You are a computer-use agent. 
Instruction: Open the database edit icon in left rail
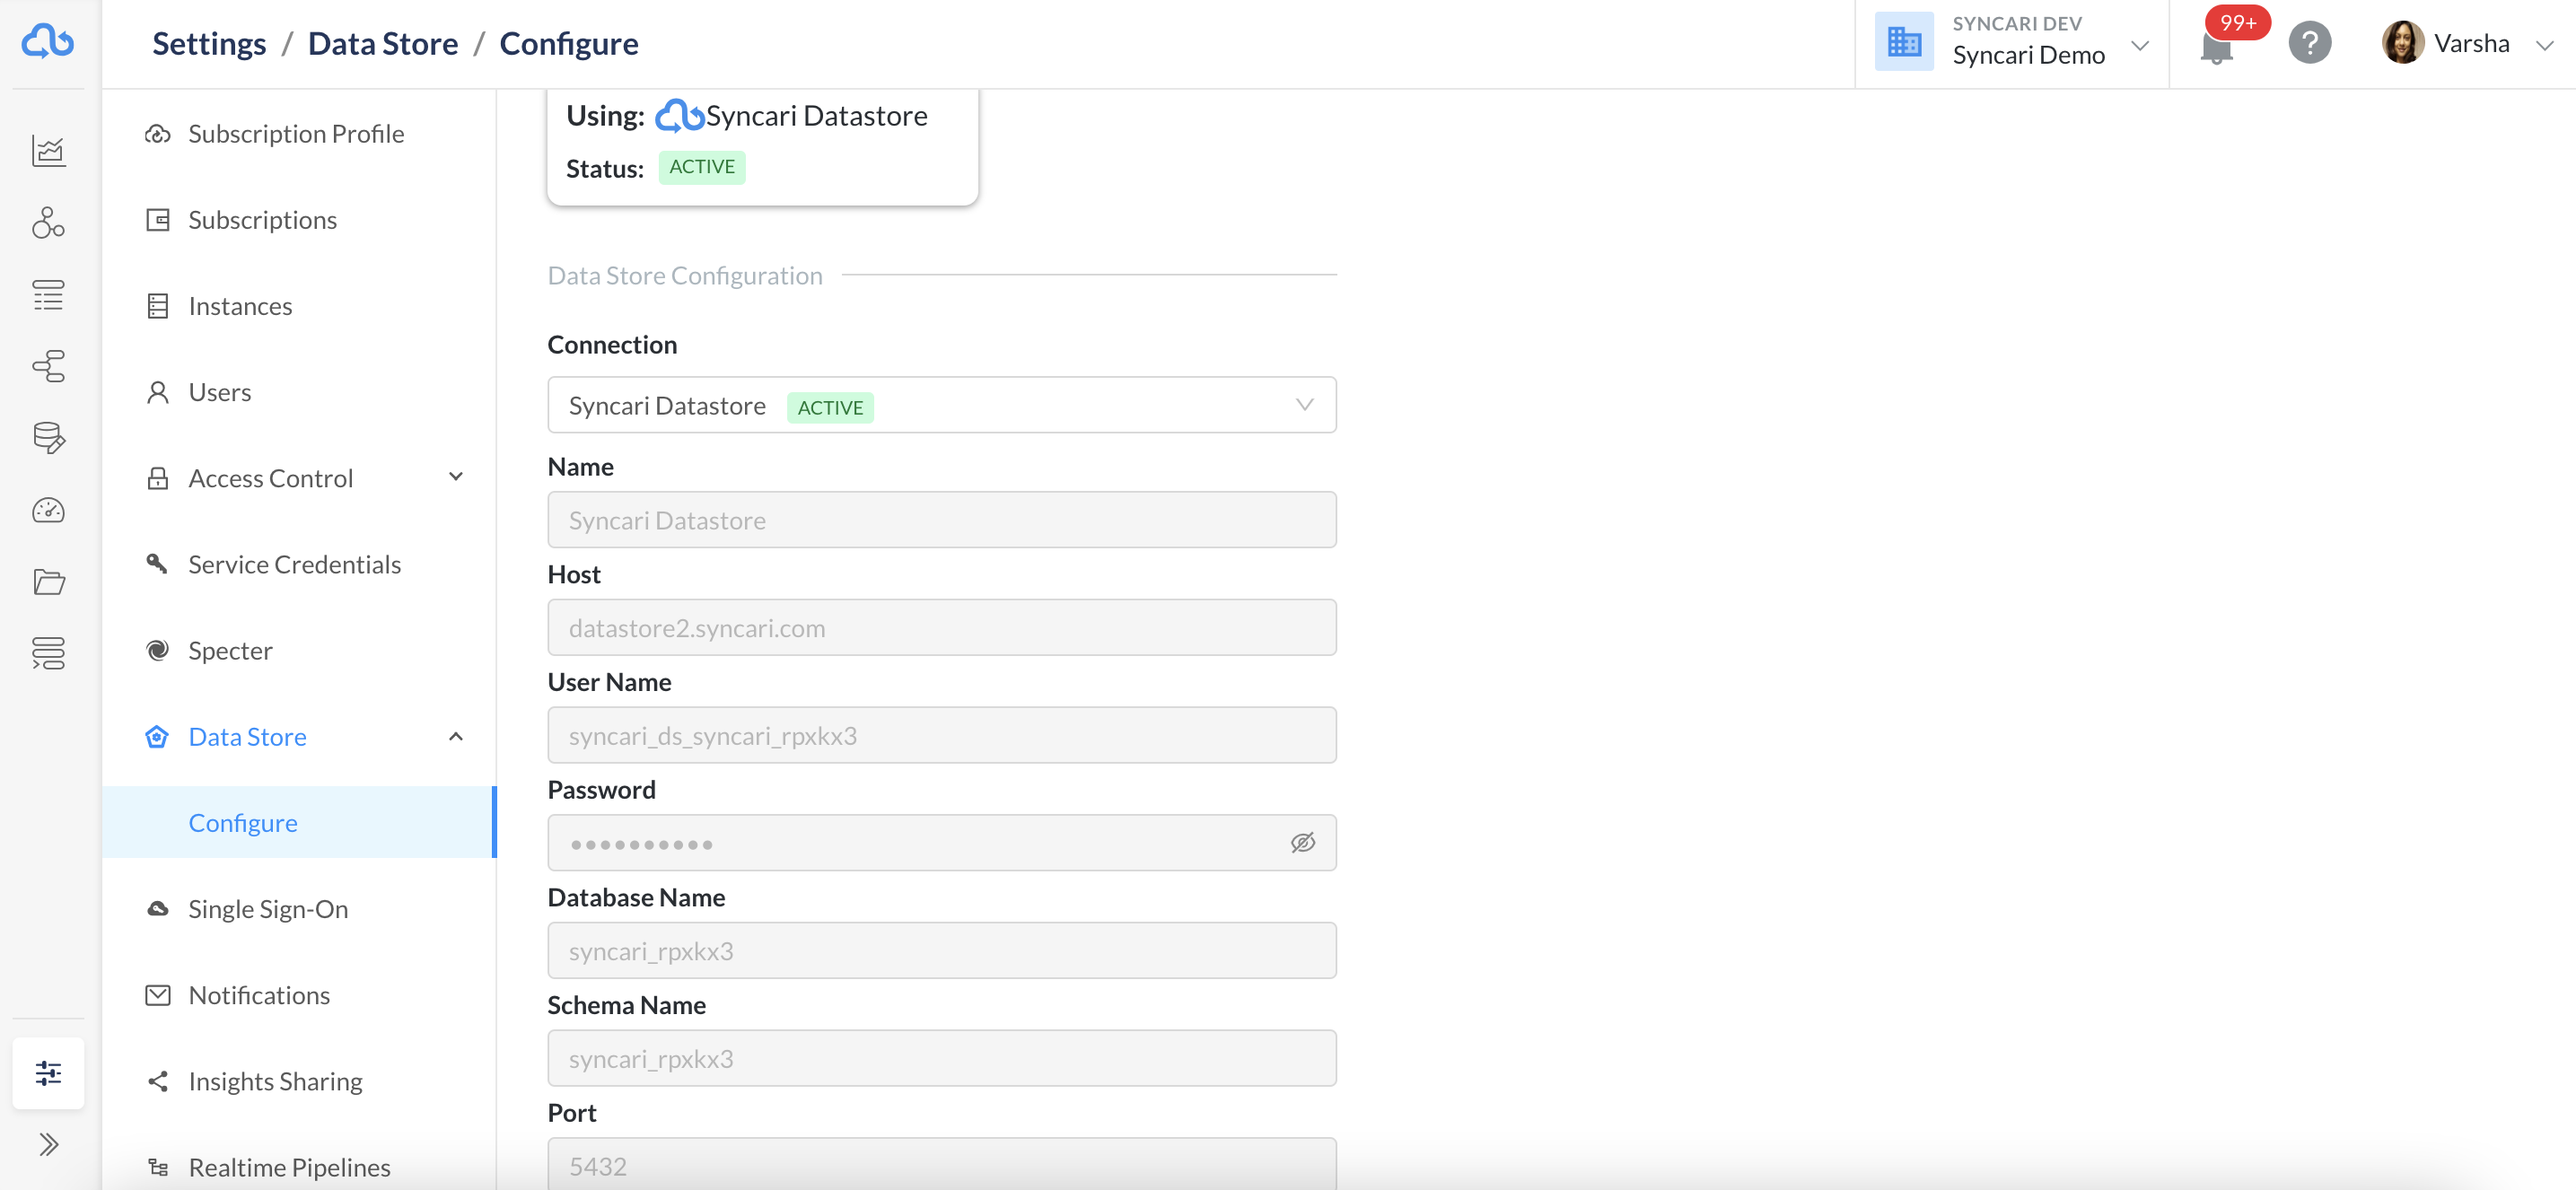click(48, 438)
